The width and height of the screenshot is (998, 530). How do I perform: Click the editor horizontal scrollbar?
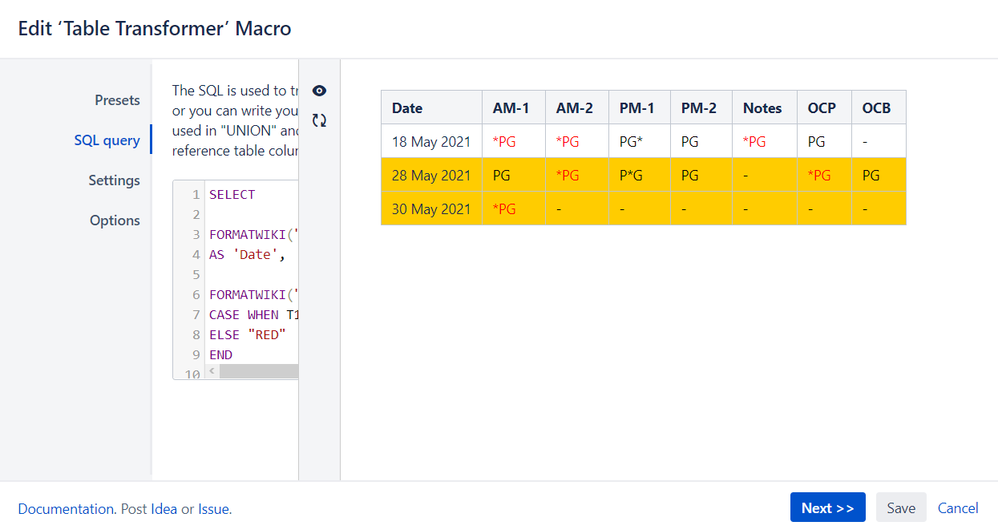tap(258, 371)
